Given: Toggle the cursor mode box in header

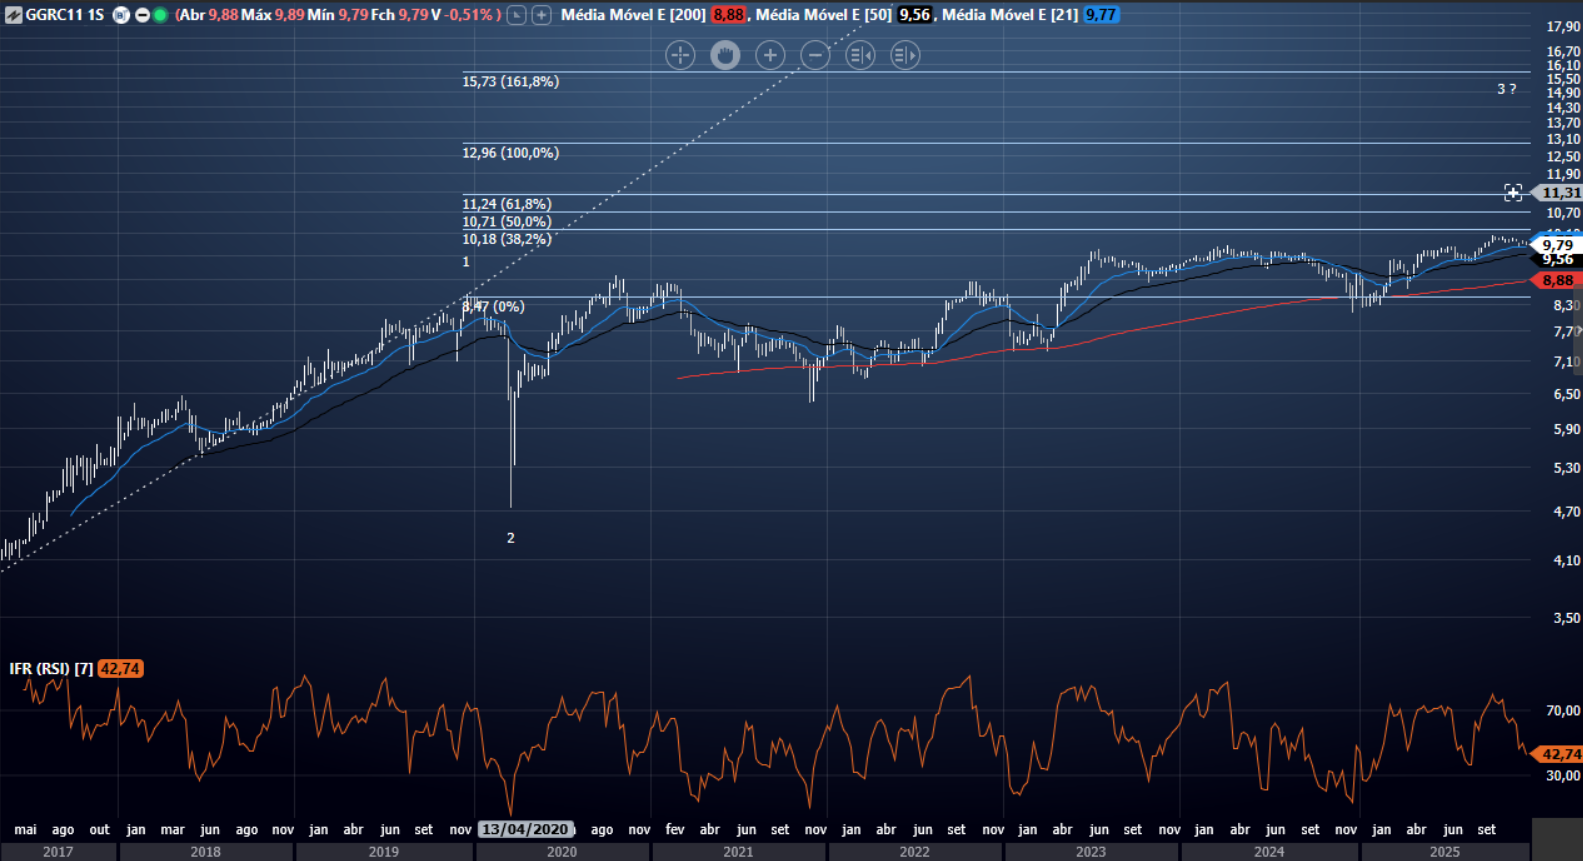Looking at the screenshot, I should click(516, 15).
